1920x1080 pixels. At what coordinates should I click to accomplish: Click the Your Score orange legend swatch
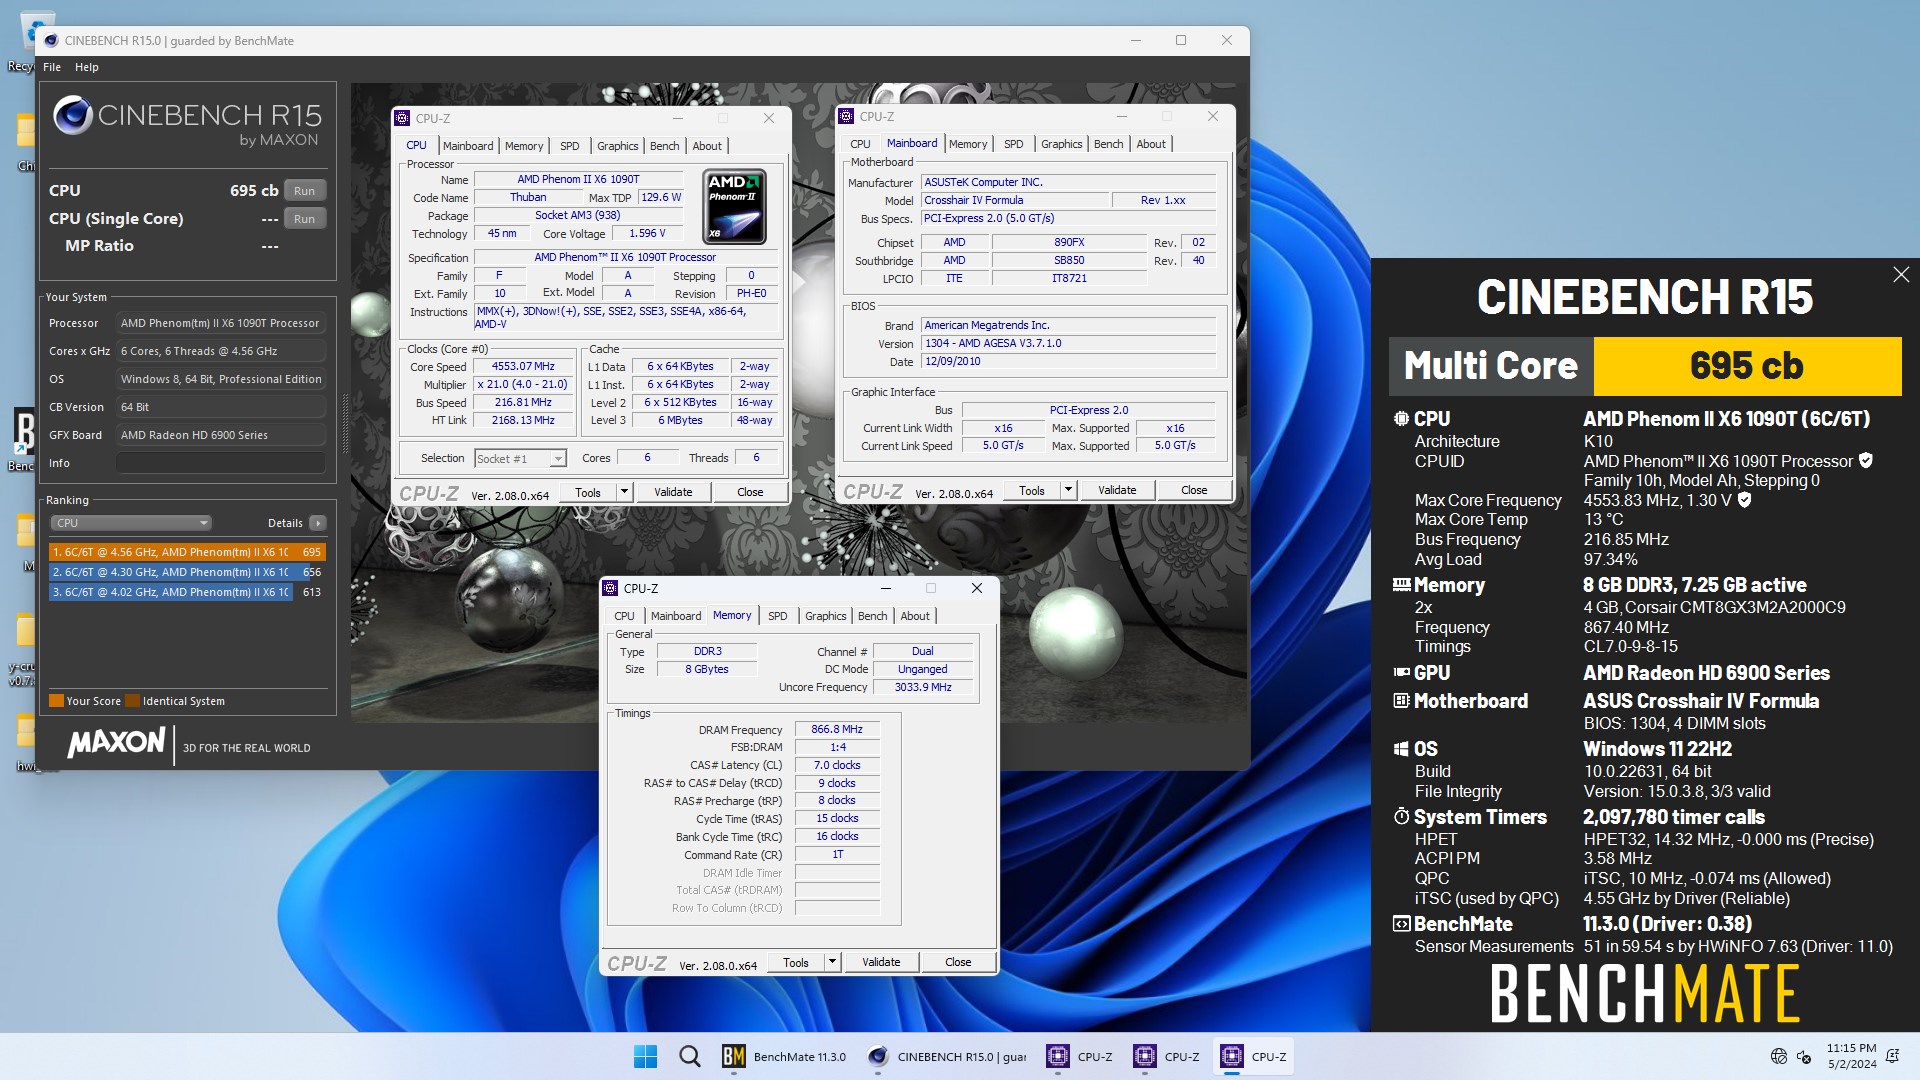[57, 701]
